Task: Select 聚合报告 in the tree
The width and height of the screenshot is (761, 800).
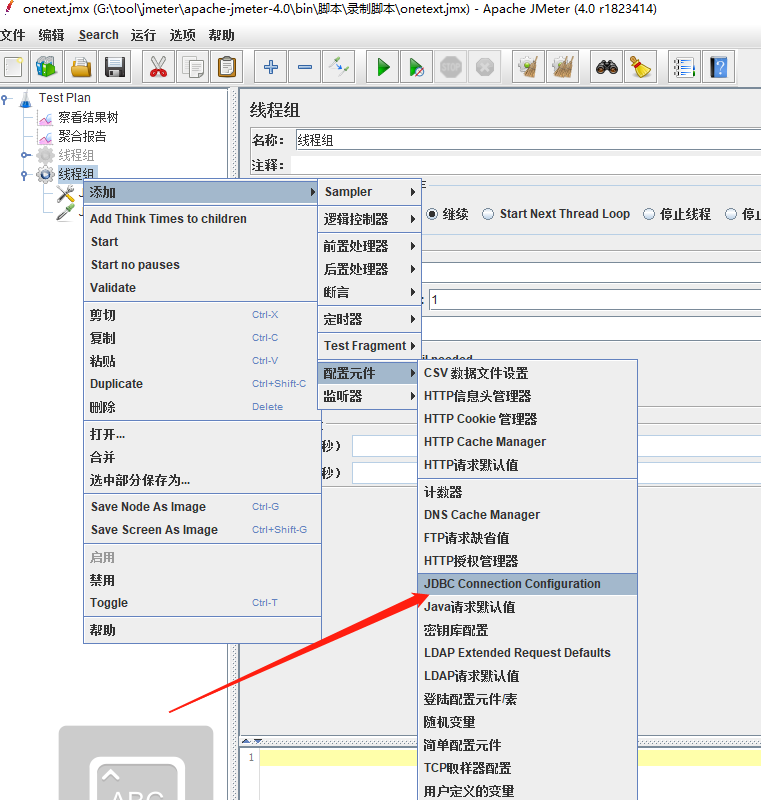Action: click(82, 137)
